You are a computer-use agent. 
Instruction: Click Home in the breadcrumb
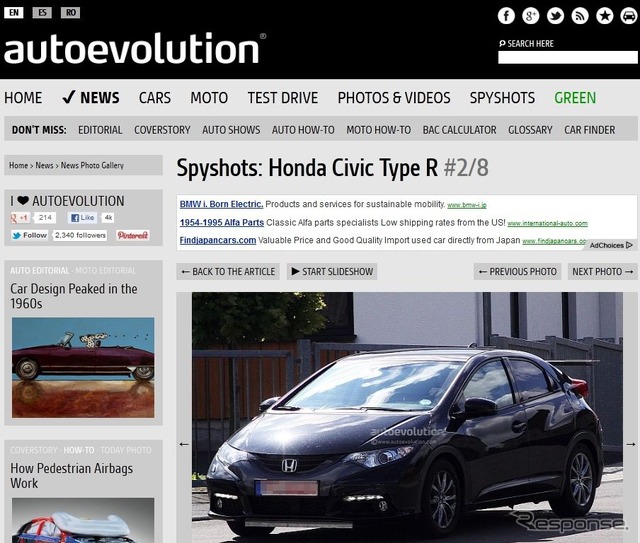(x=19, y=165)
